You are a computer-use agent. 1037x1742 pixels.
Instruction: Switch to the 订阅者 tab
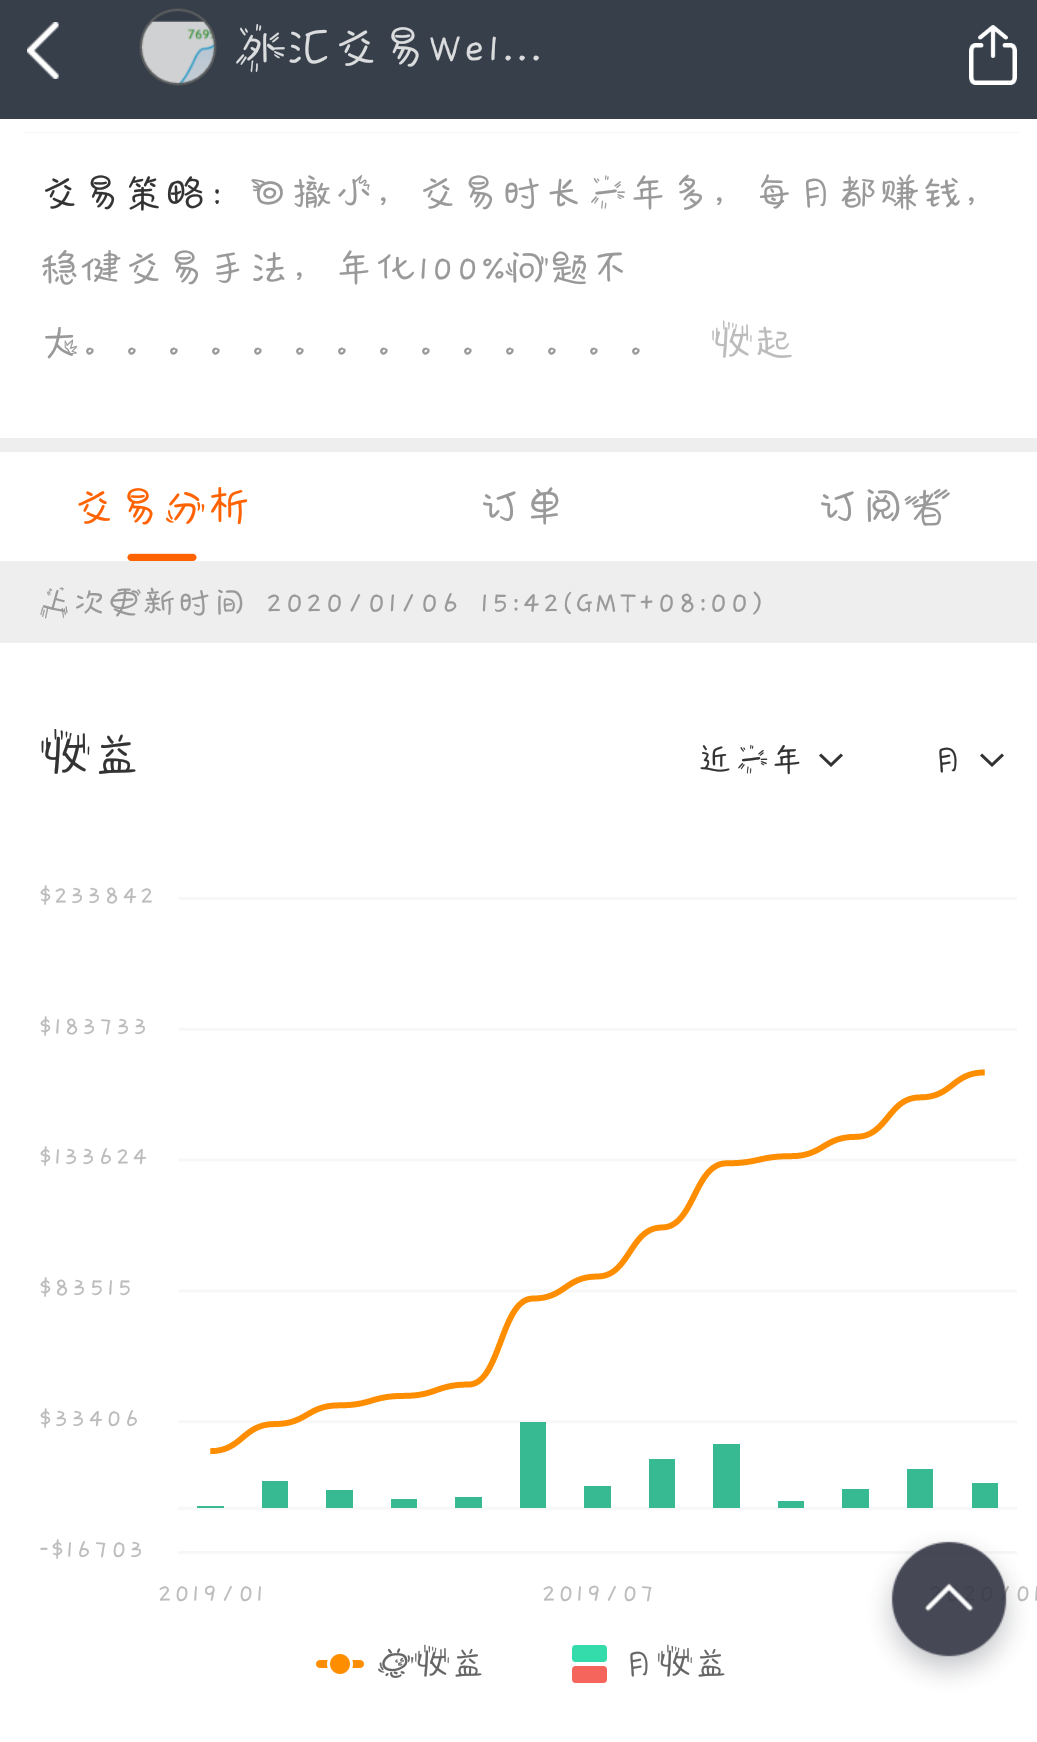[883, 507]
